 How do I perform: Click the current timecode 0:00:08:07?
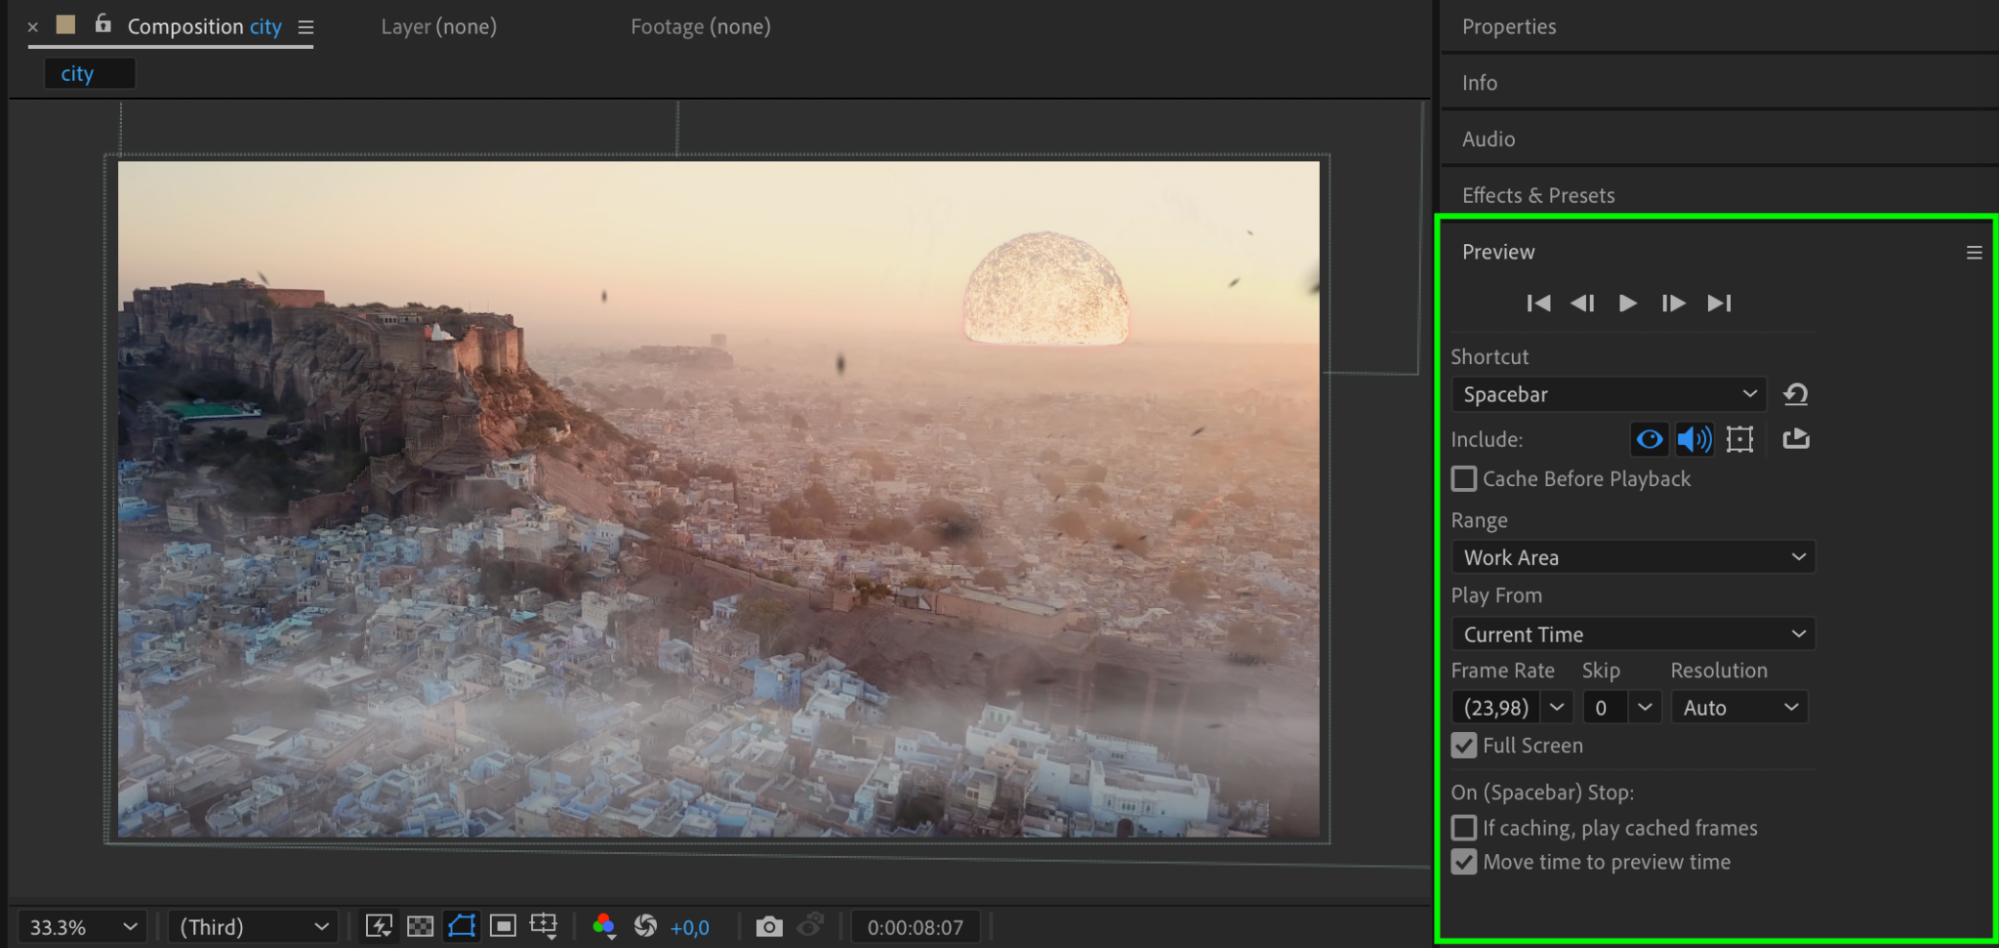click(915, 927)
